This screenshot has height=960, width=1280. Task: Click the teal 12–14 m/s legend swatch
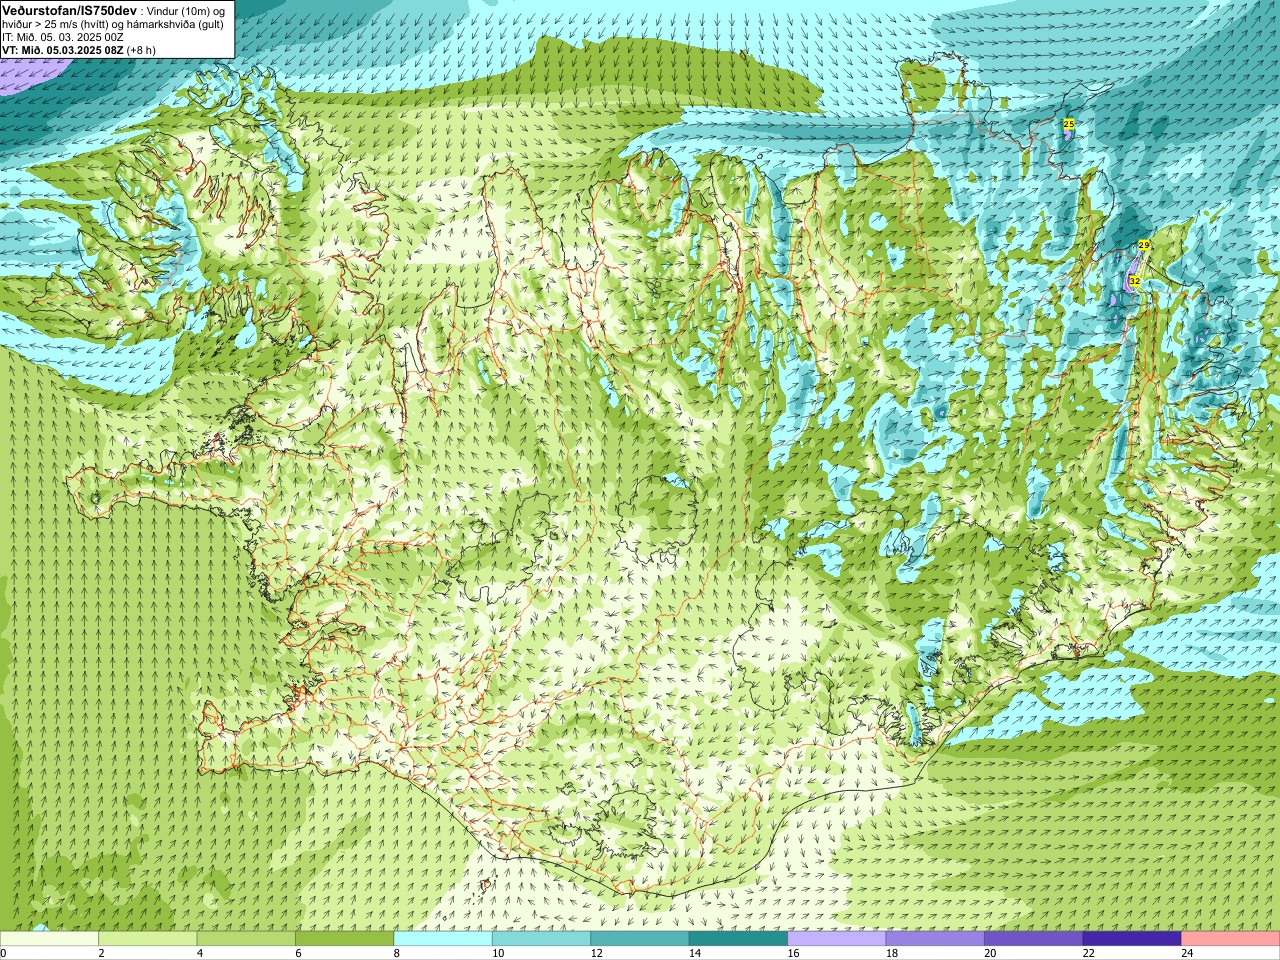click(640, 940)
